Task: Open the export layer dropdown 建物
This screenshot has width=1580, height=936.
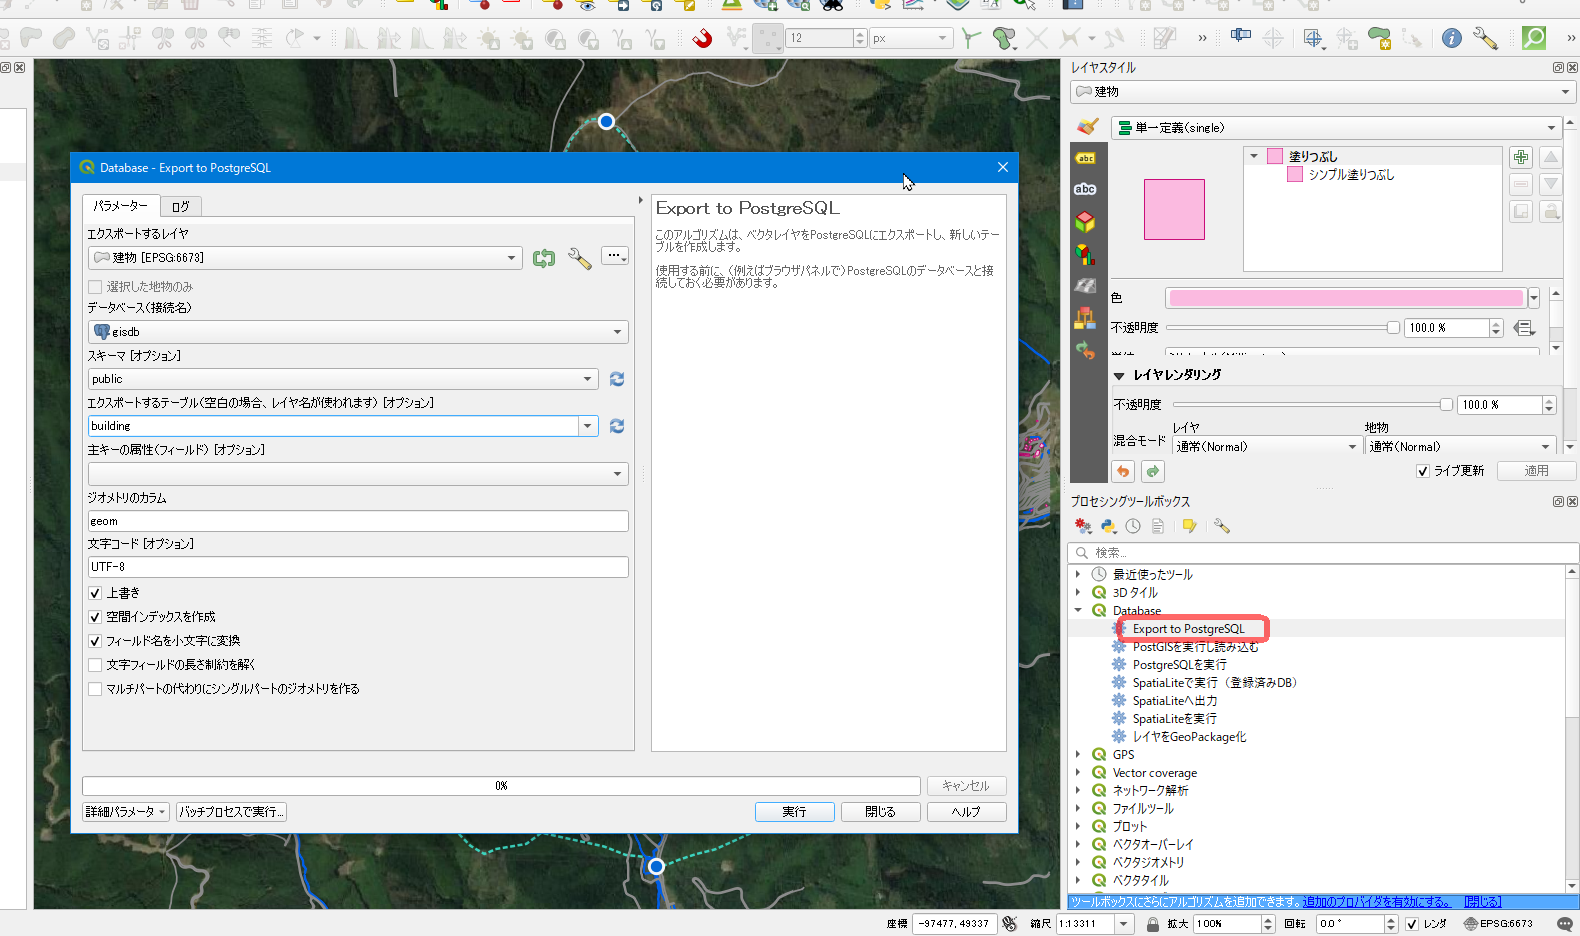Action: [305, 258]
